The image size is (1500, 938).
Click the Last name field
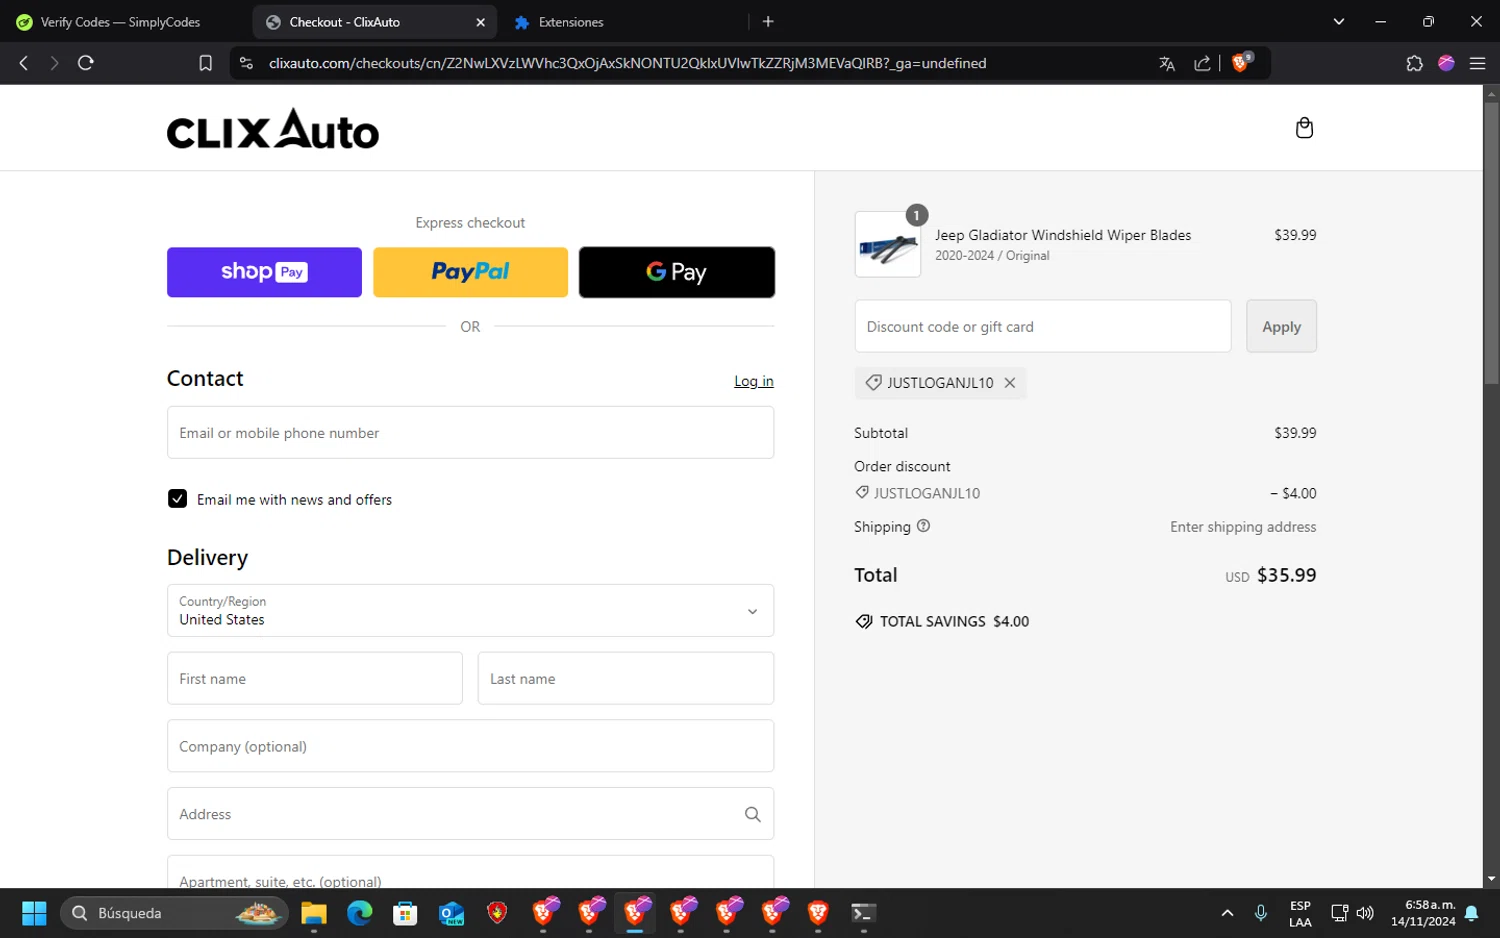coord(626,679)
